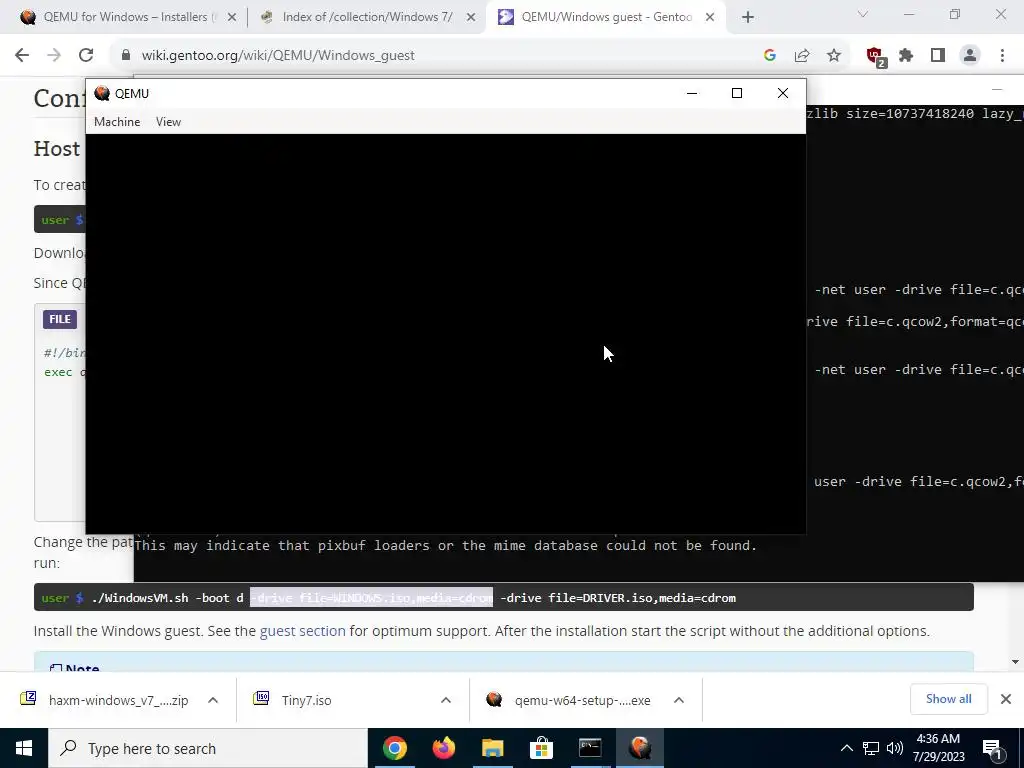
Task: Expand qemu-w64-setup download options arrow
Action: click(x=679, y=700)
